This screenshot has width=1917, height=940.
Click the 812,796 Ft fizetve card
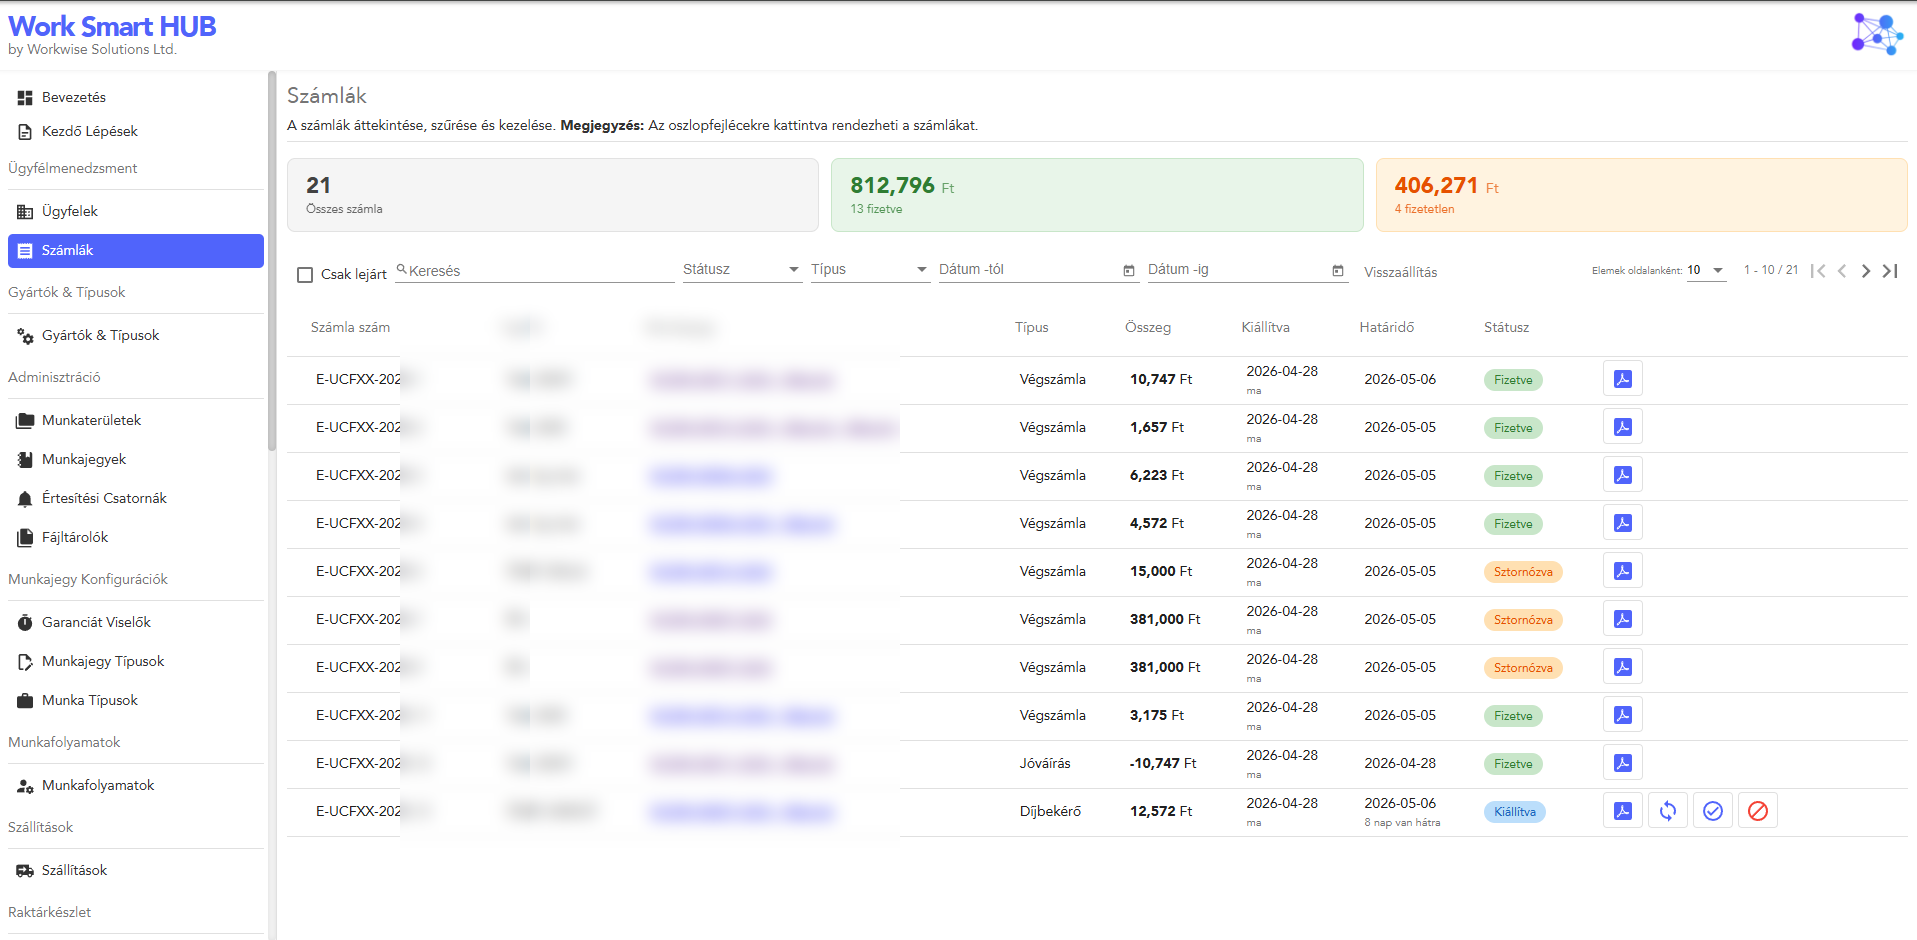1097,195
